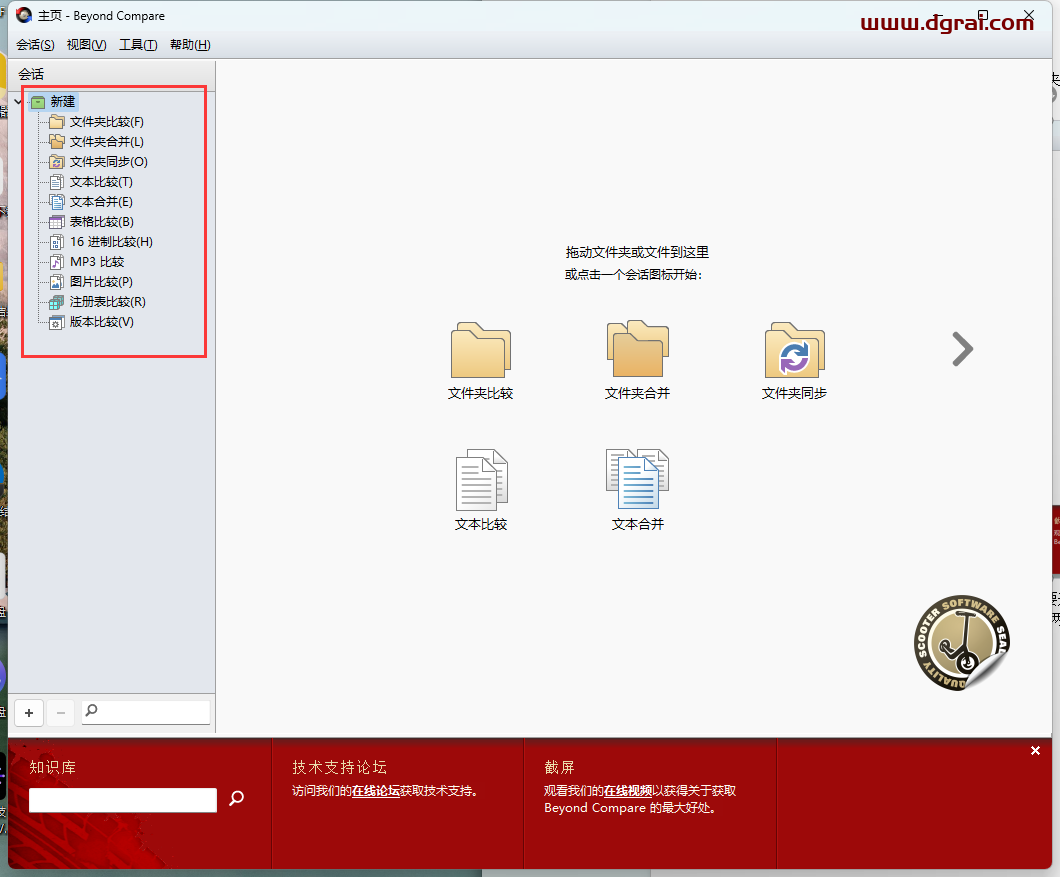This screenshot has width=1060, height=877.
Task: Close the red bottom info panel
Action: coord(1035,751)
